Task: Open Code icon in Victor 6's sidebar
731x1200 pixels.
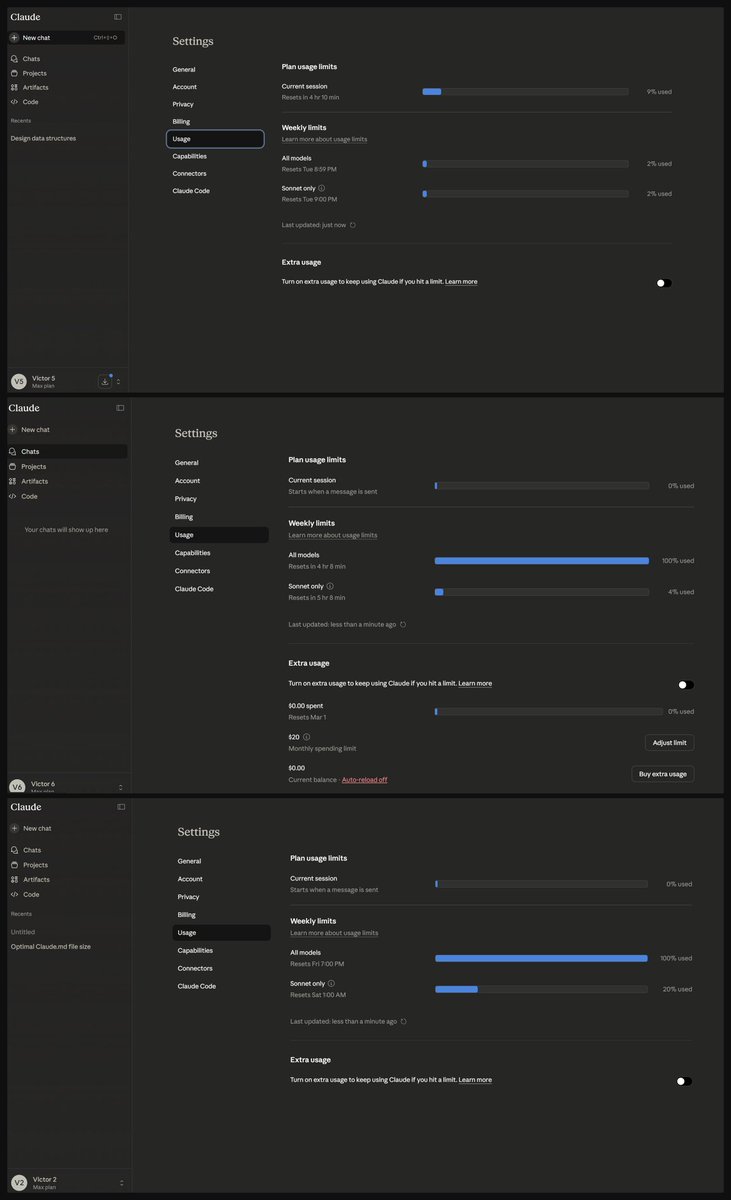Action: [x=13, y=496]
